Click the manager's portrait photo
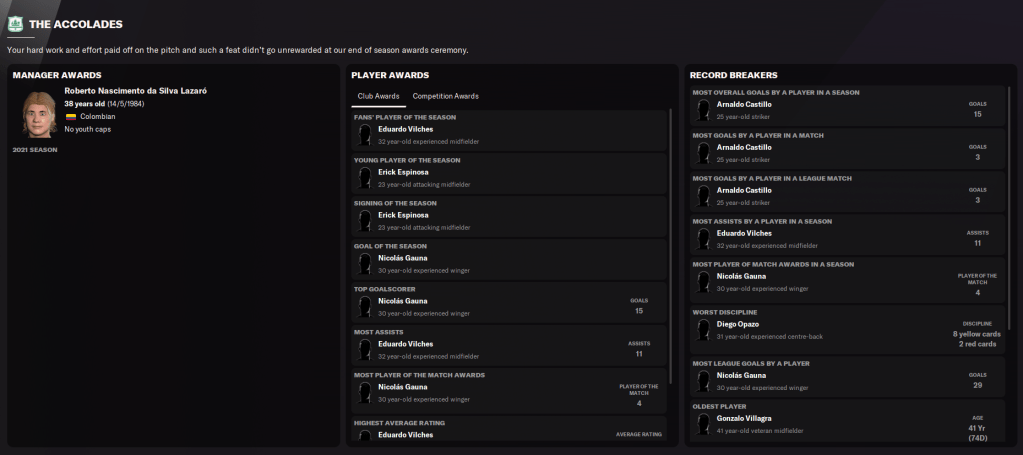 coord(40,114)
